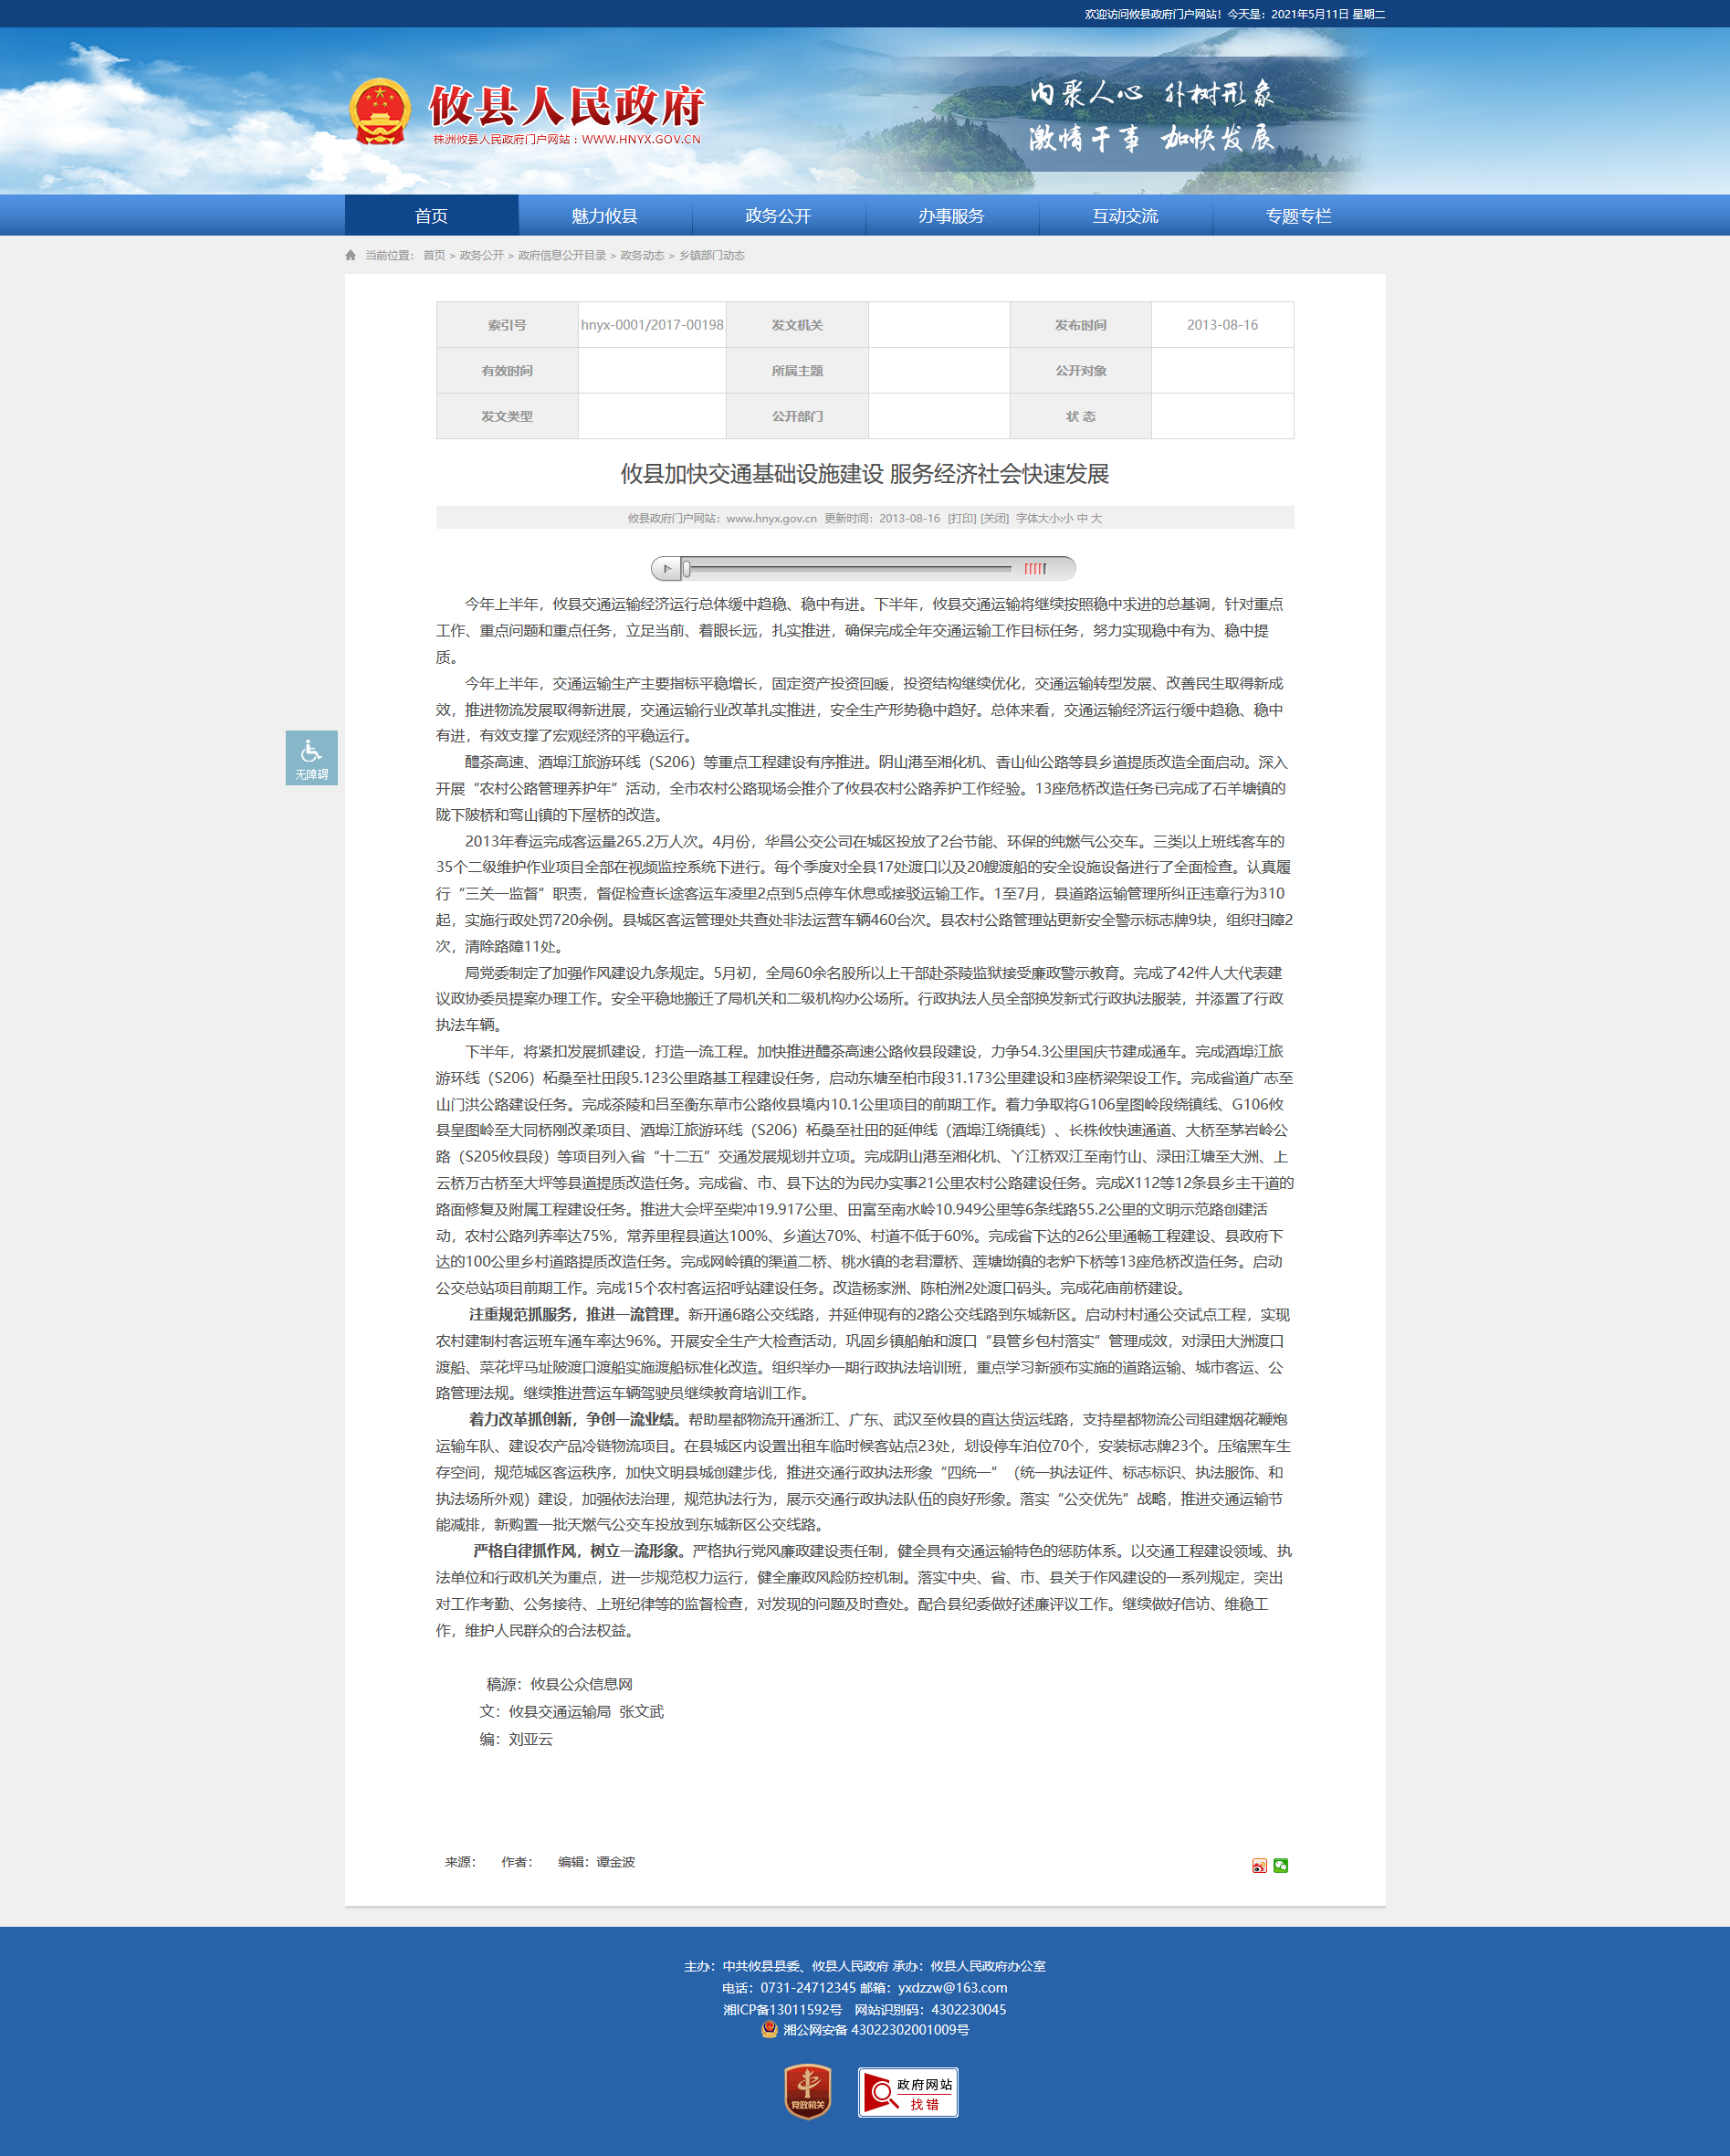
Task: Click 政府信息公开目录 breadcrumb link
Action: [562, 256]
